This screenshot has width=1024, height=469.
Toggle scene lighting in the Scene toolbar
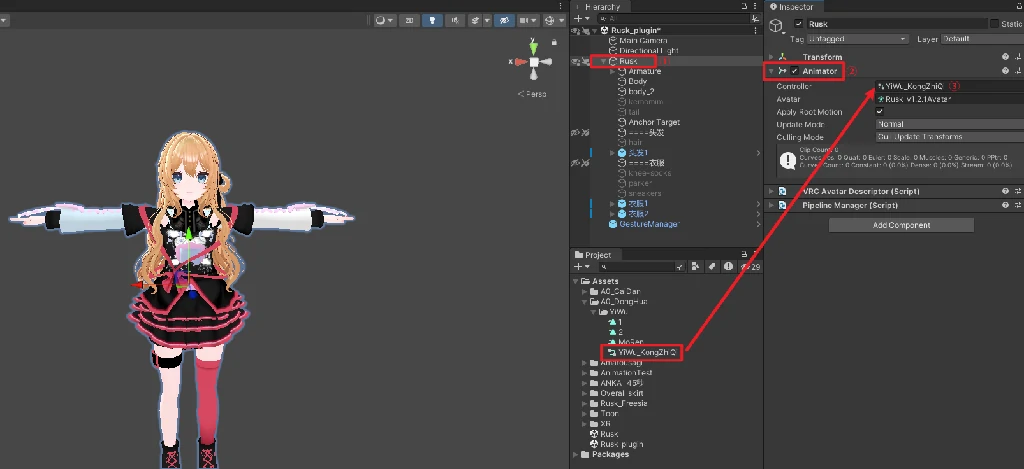click(431, 20)
